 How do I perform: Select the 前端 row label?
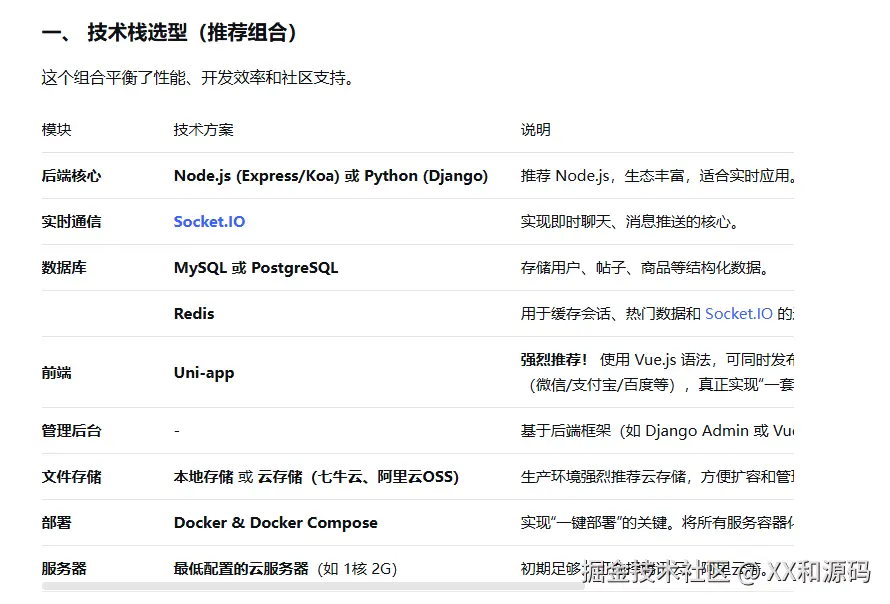click(57, 372)
